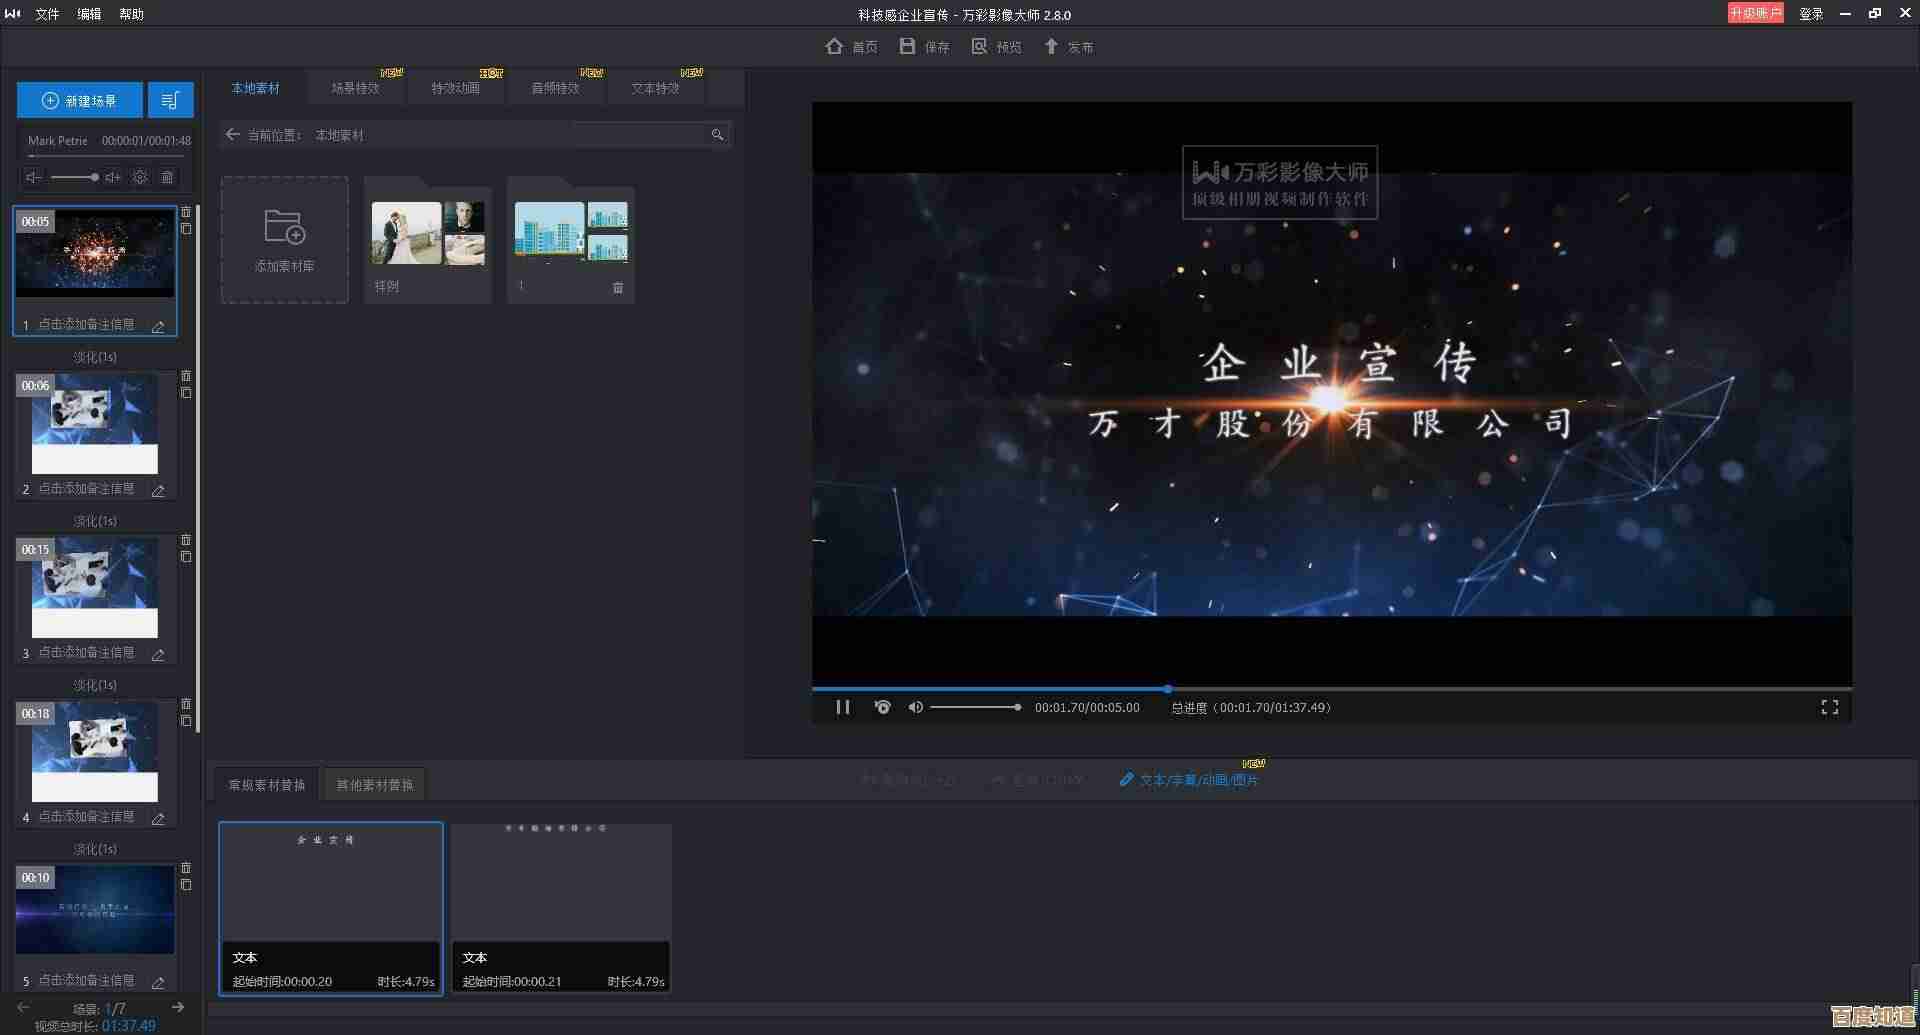This screenshot has width=1920, height=1035.
Task: Delete background music track trash icon
Action: (167, 177)
